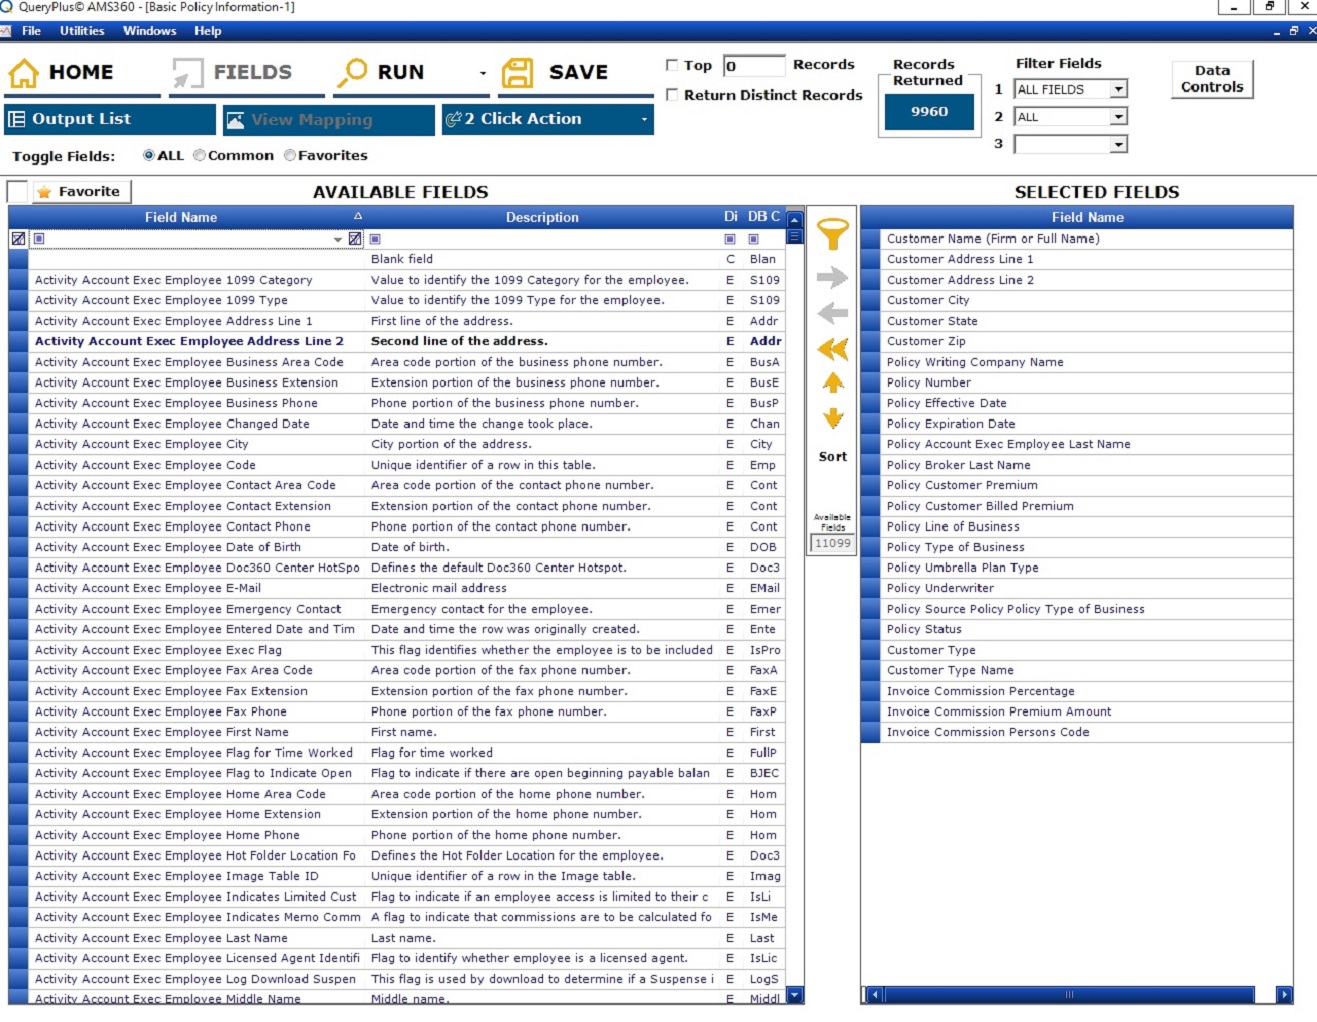Screen dimensions: 1317x1022
Task: Select the Favorites radio button
Action: (x=290, y=155)
